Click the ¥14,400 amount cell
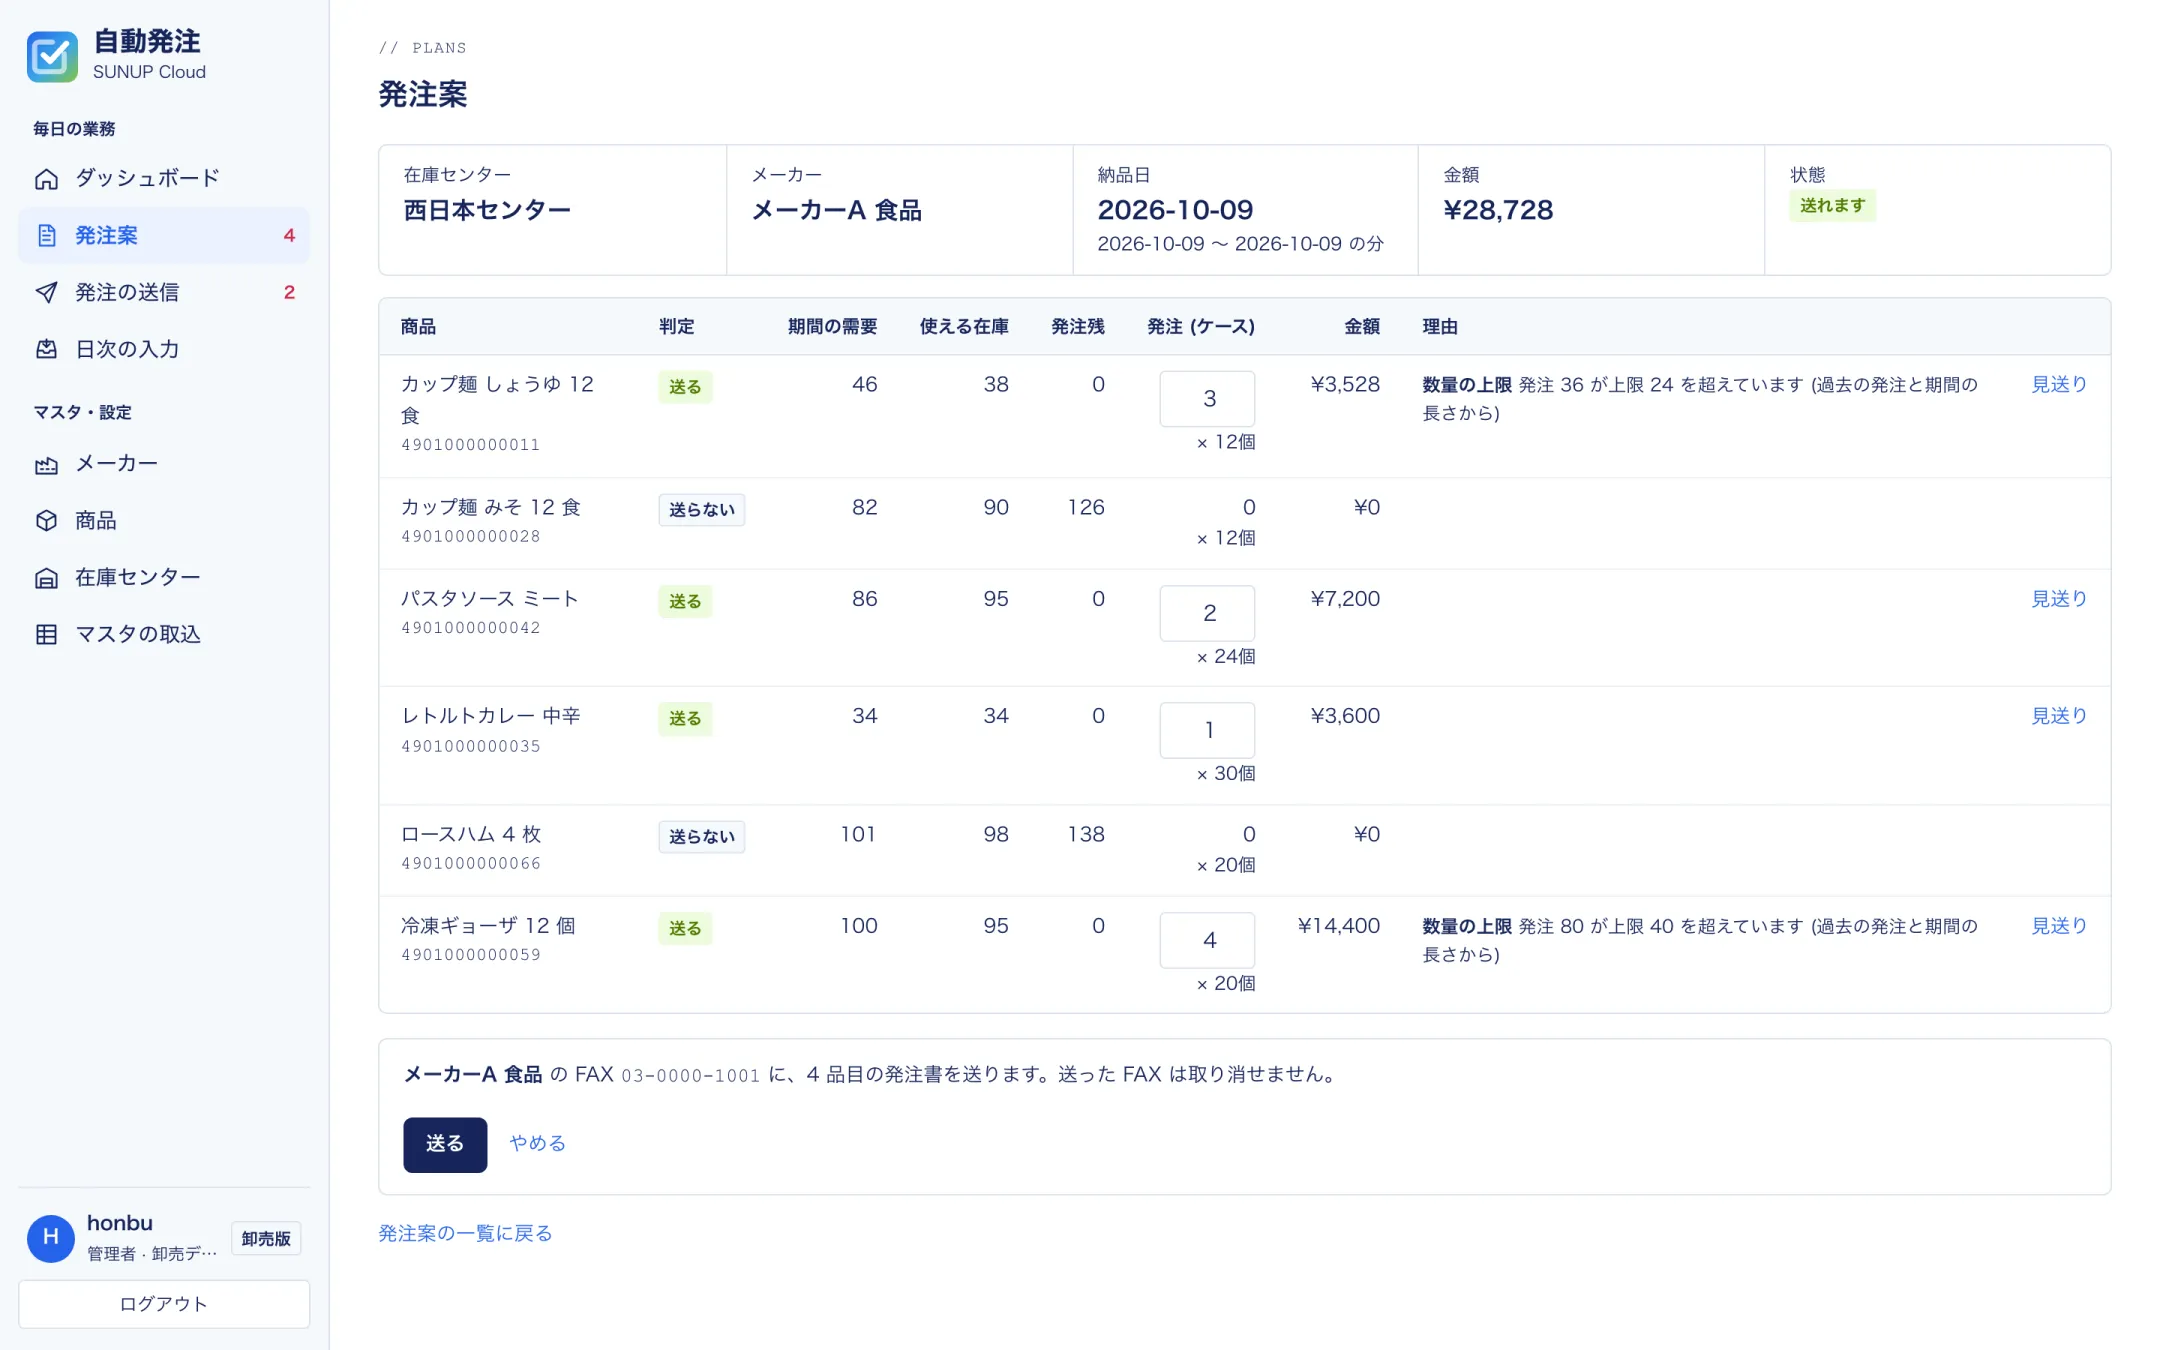 pyautogui.click(x=1338, y=925)
